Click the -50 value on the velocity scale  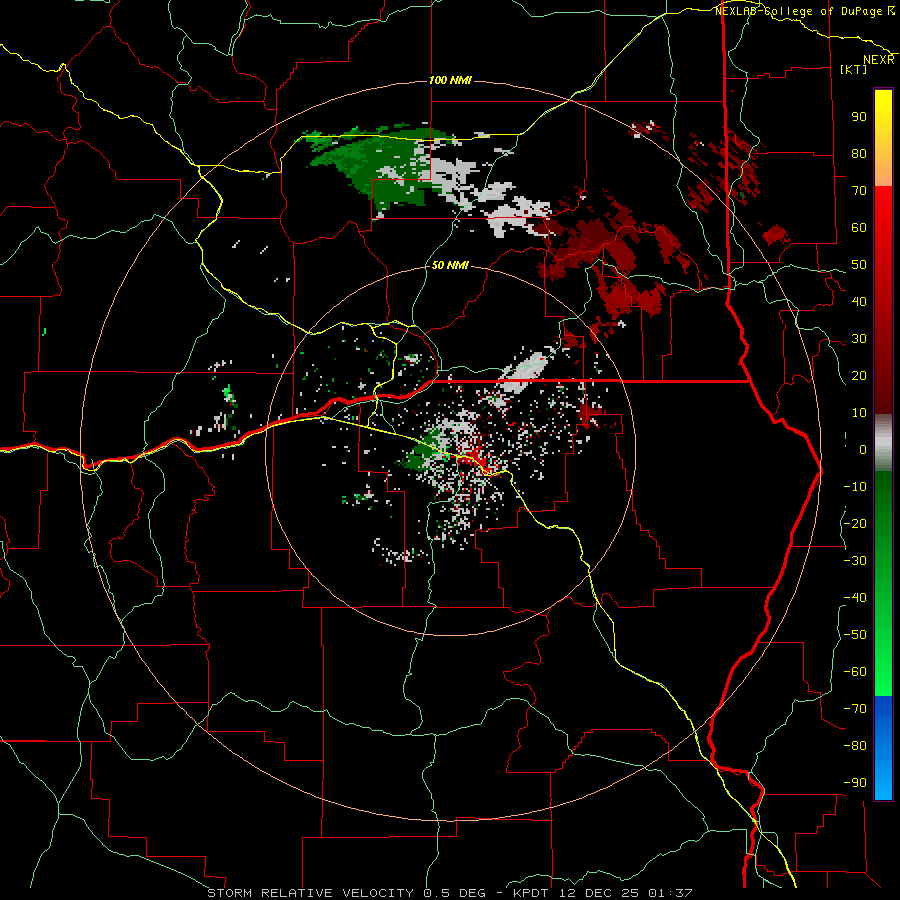point(855,635)
